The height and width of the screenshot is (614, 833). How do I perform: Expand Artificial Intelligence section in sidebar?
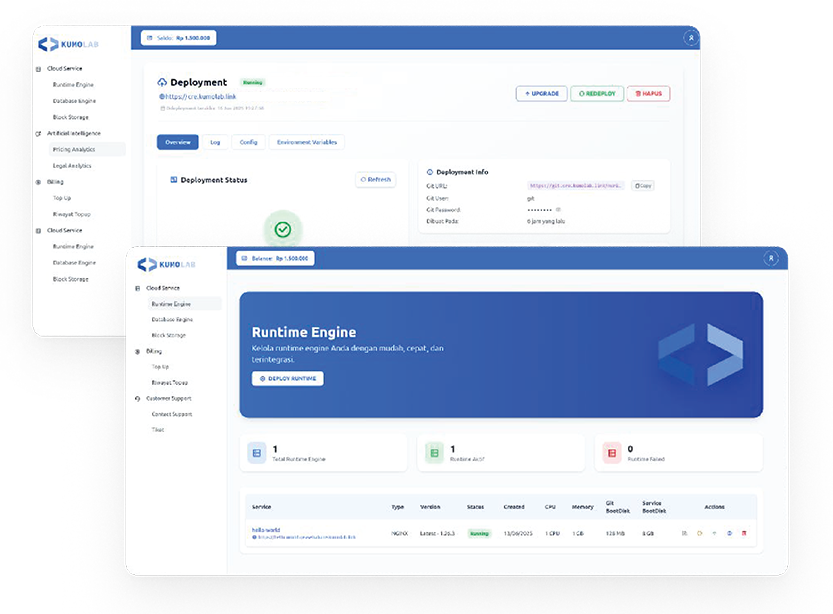pyautogui.click(x=73, y=133)
